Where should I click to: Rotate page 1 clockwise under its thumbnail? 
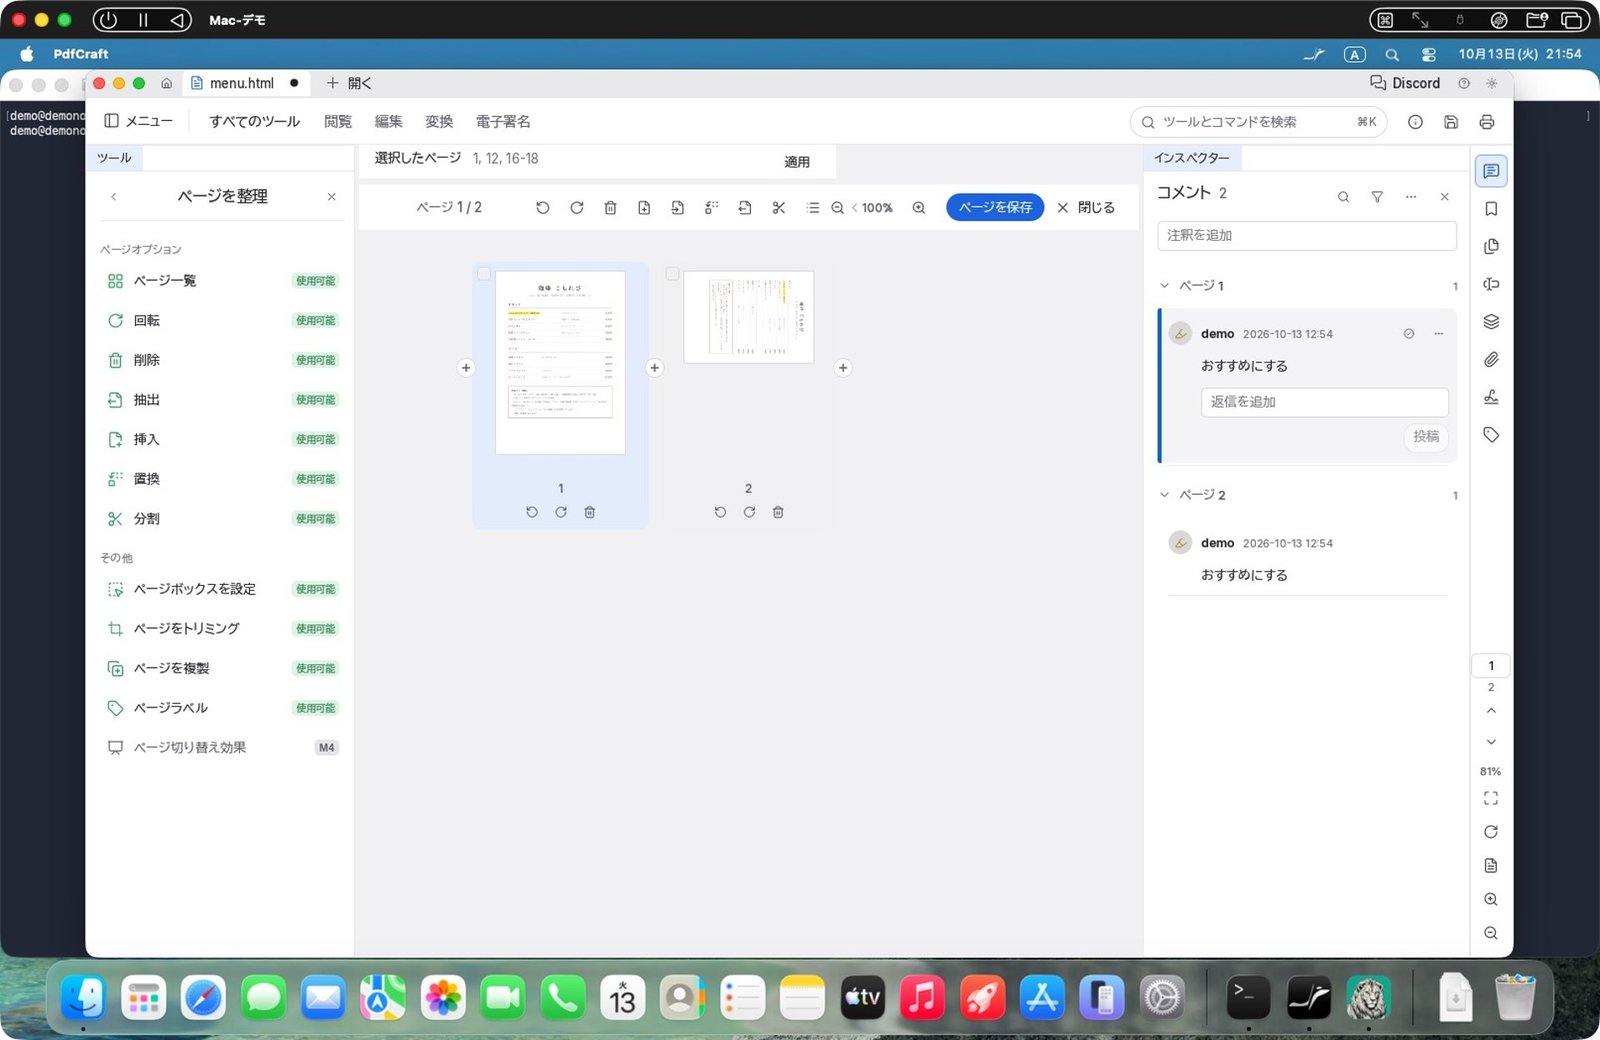[x=561, y=512]
